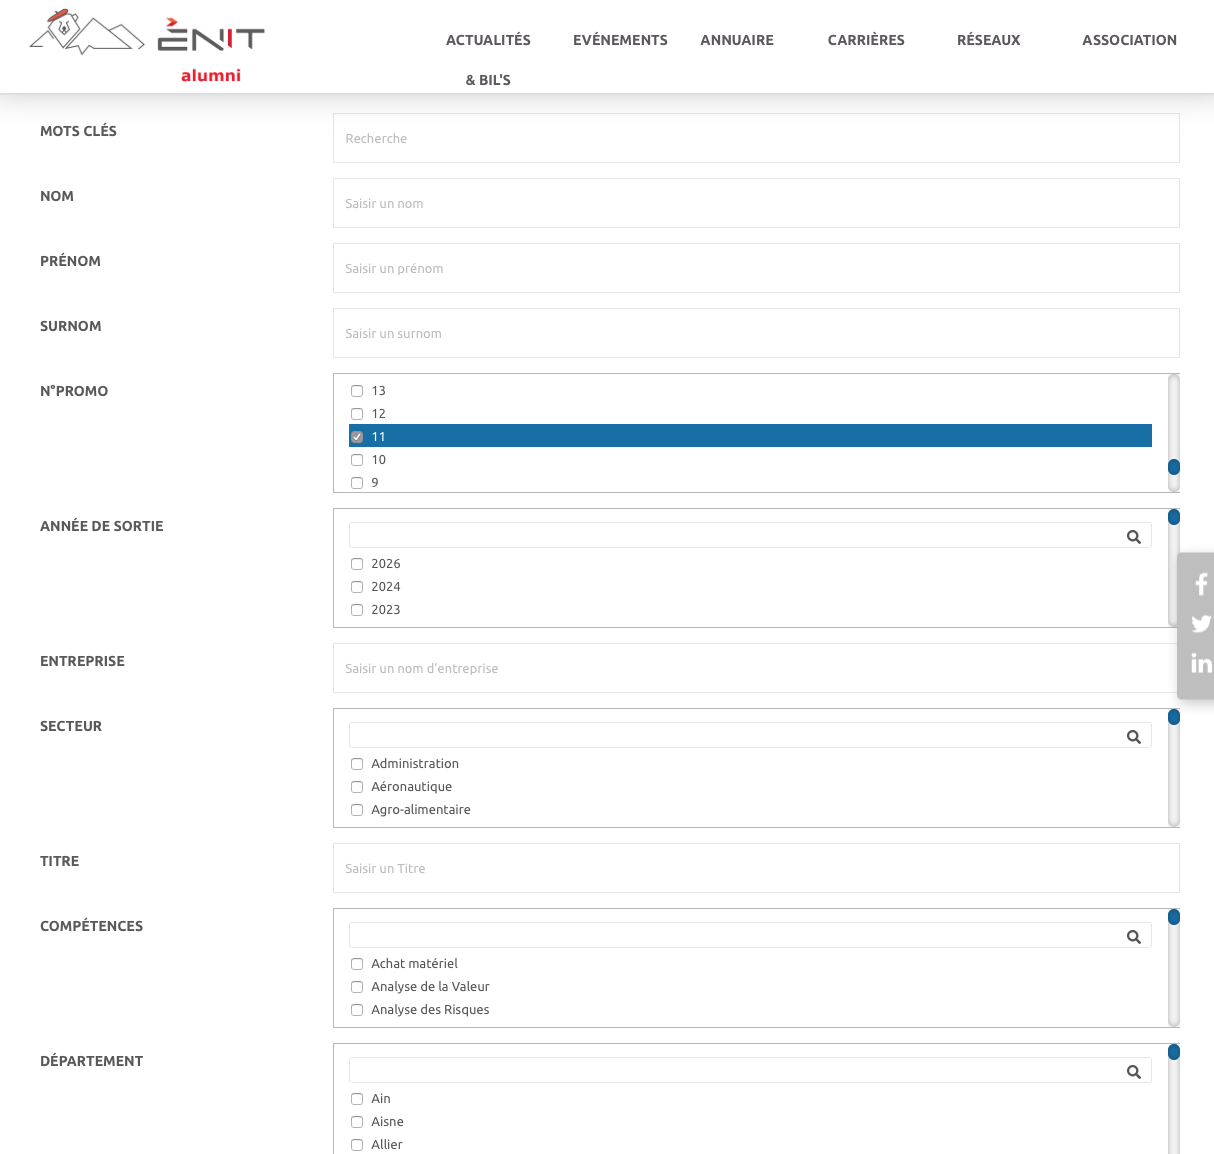Share on Facebook via side icon

click(x=1201, y=584)
